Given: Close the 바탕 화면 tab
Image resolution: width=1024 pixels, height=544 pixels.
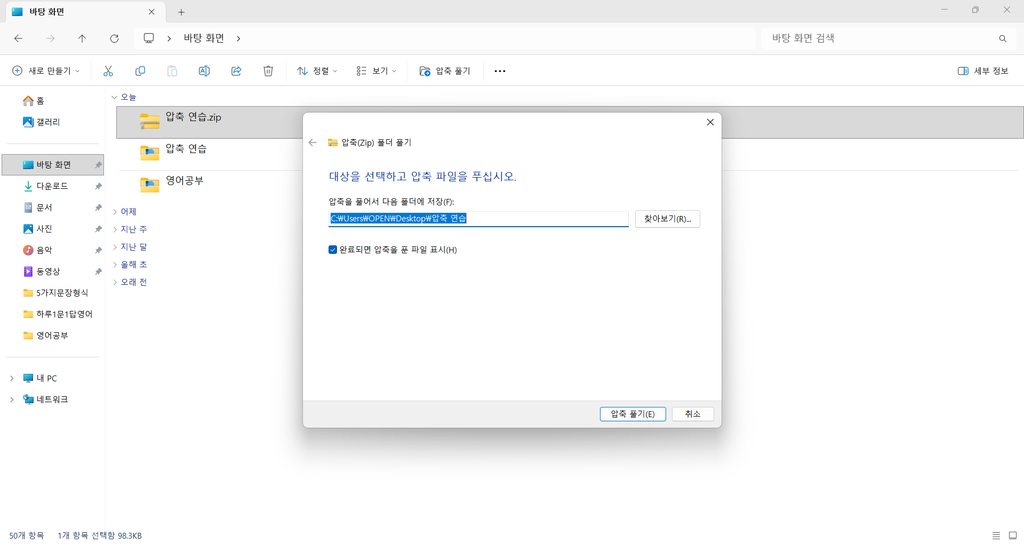Looking at the screenshot, I should tap(152, 12).
